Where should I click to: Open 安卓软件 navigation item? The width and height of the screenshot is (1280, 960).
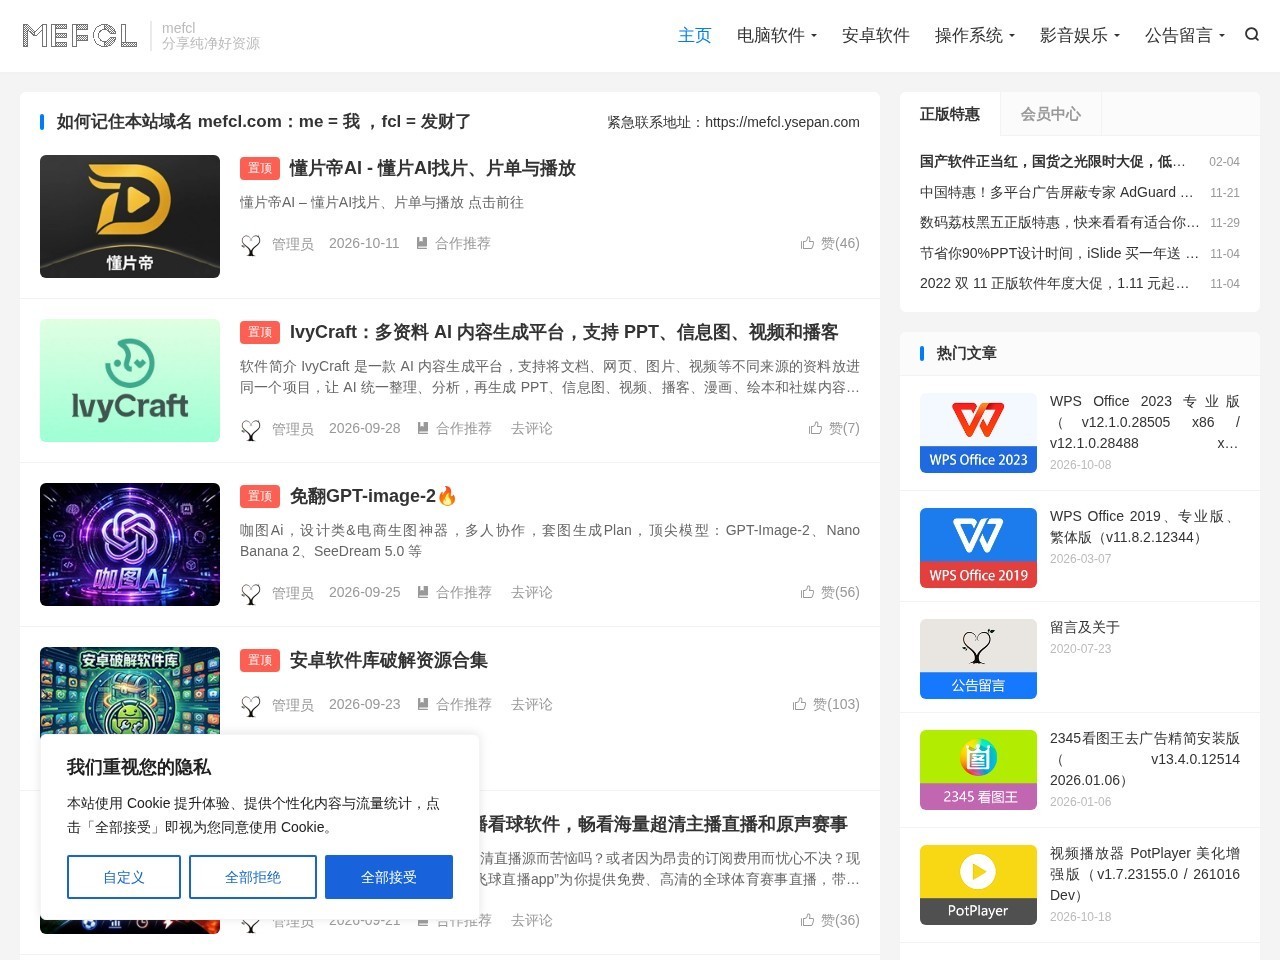pos(876,35)
